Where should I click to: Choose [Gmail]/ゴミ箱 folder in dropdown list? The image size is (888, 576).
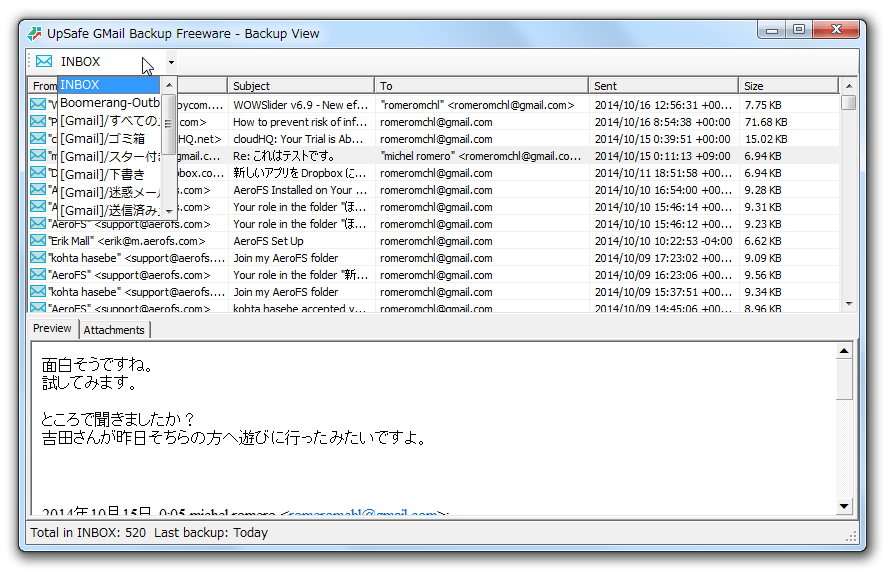(109, 139)
